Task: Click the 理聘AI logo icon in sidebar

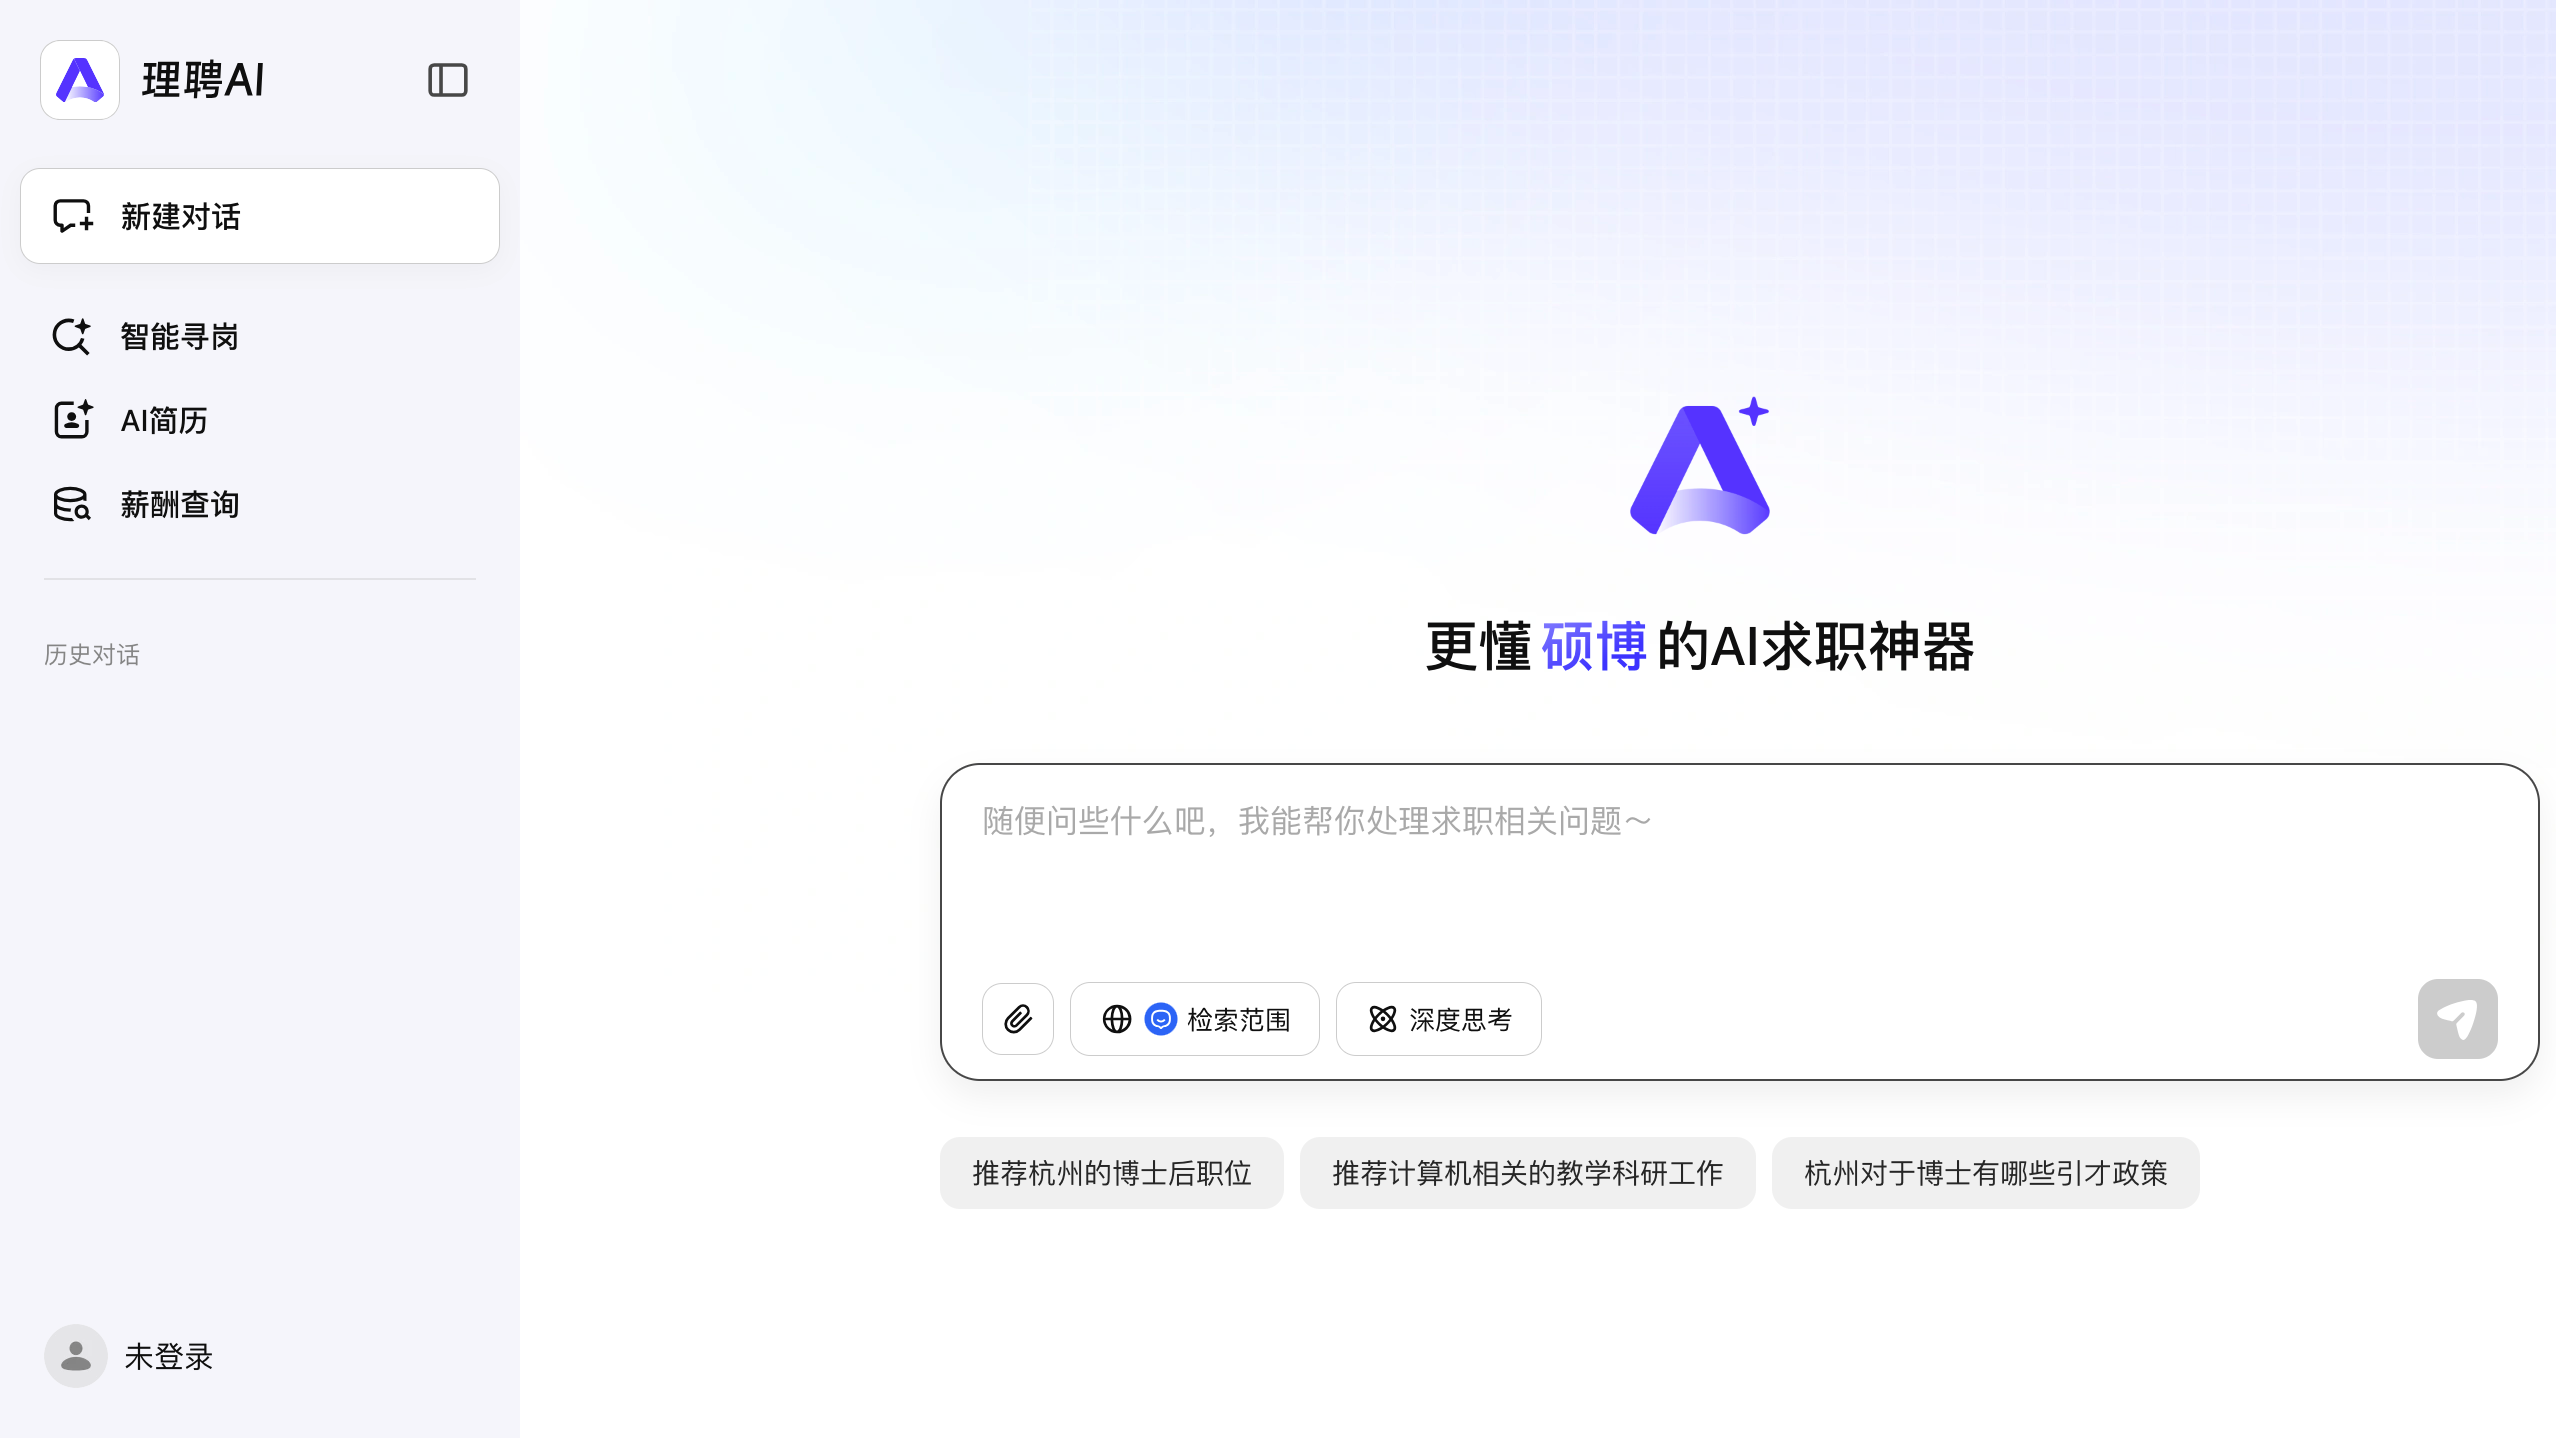Action: [80, 80]
